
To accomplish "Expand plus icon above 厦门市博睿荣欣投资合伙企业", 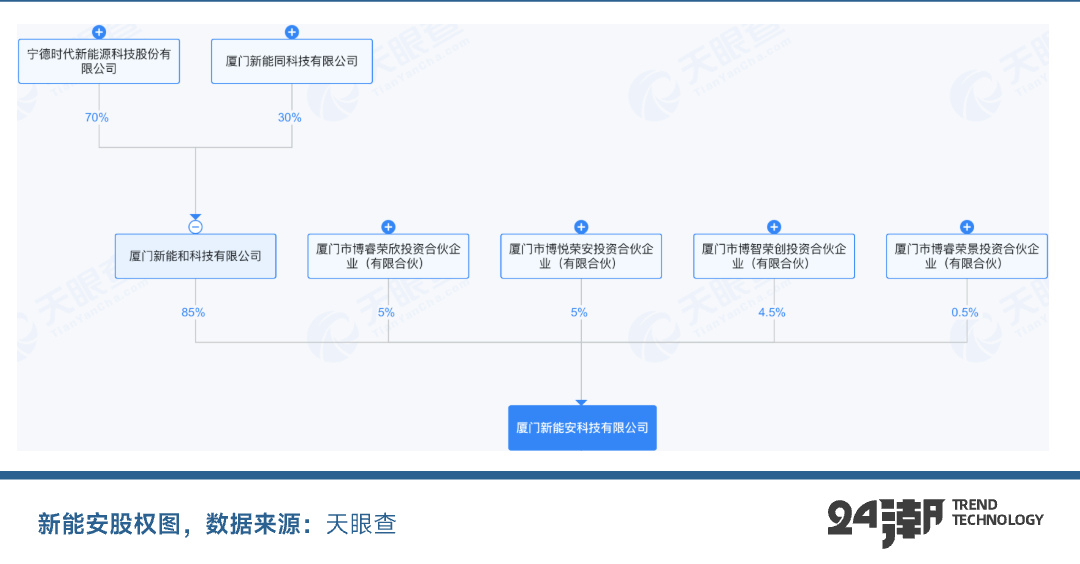I will point(388,227).
